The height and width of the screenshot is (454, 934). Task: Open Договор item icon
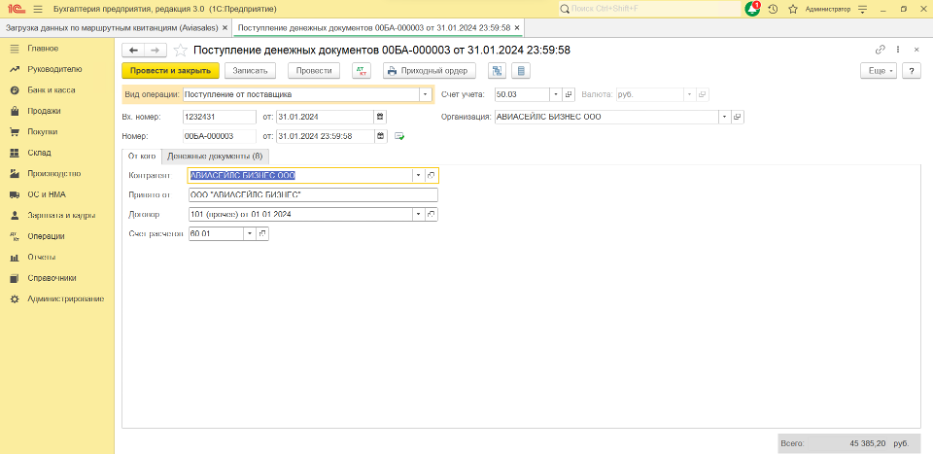[431, 214]
